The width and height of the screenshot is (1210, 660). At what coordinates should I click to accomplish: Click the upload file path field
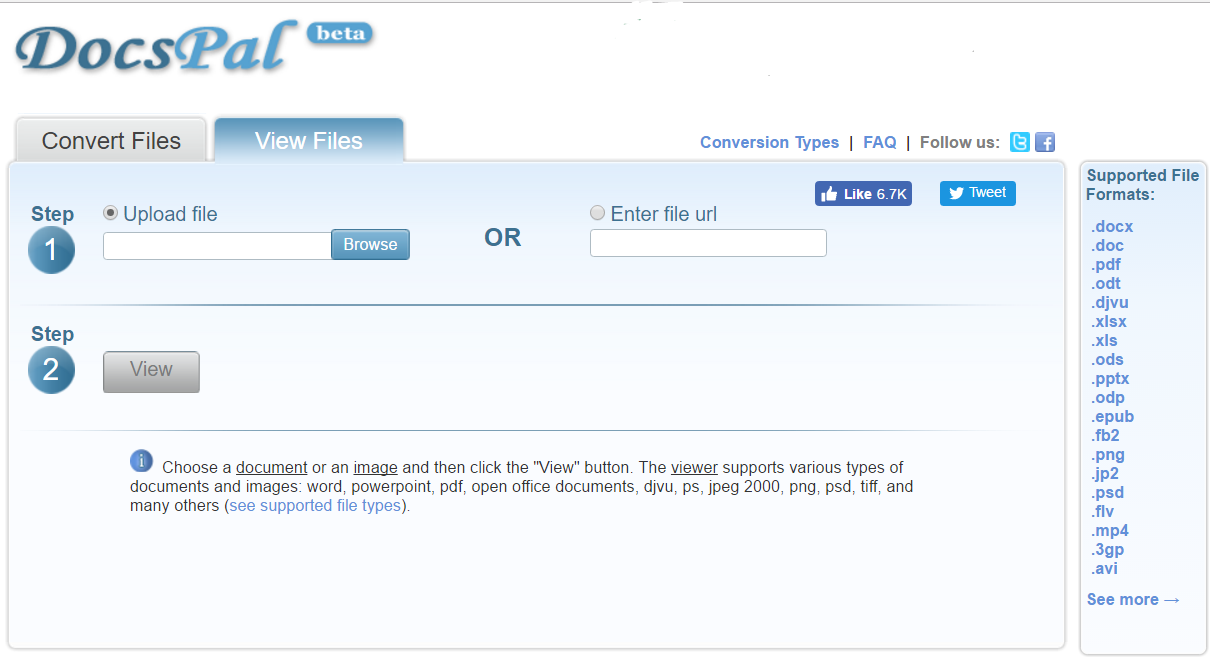[217, 245]
